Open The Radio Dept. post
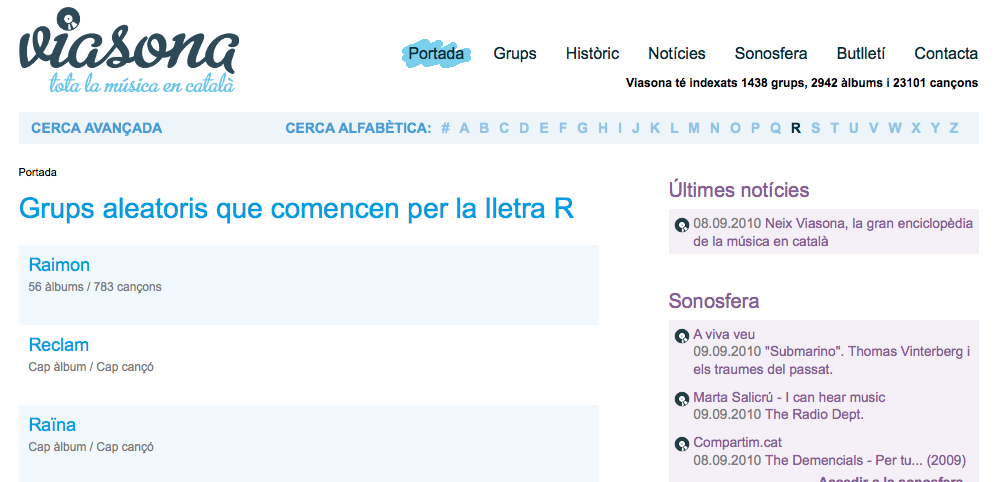Viewport: 1006px width, 482px height. [x=815, y=414]
